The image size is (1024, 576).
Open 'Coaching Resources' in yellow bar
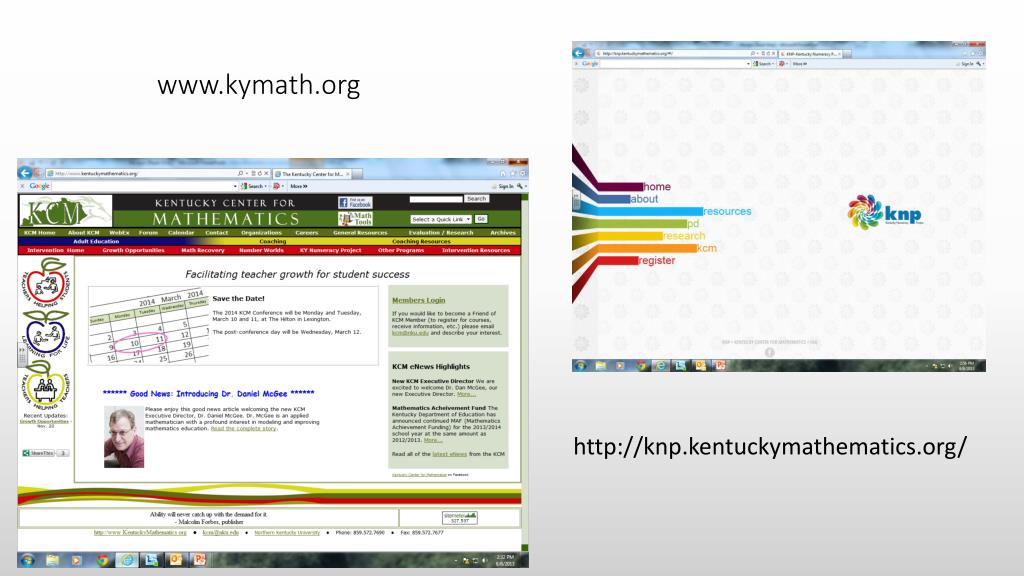click(421, 241)
